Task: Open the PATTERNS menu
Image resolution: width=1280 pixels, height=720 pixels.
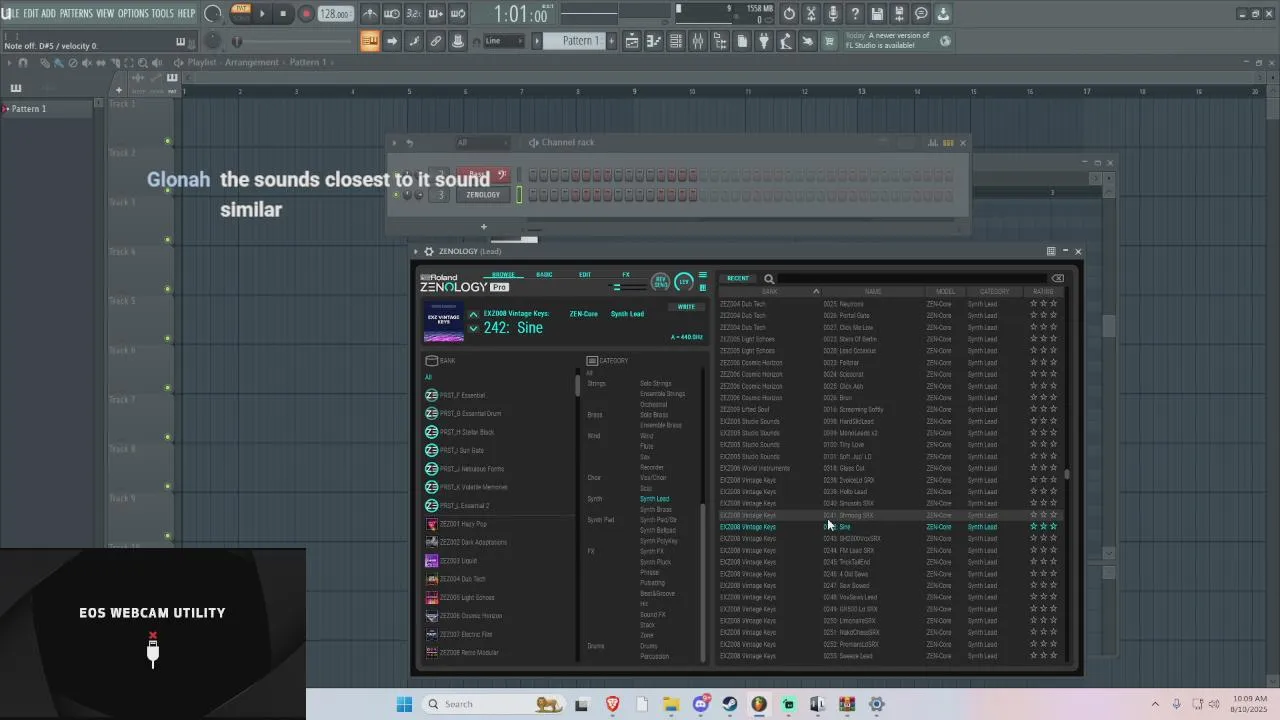Action: point(76,14)
